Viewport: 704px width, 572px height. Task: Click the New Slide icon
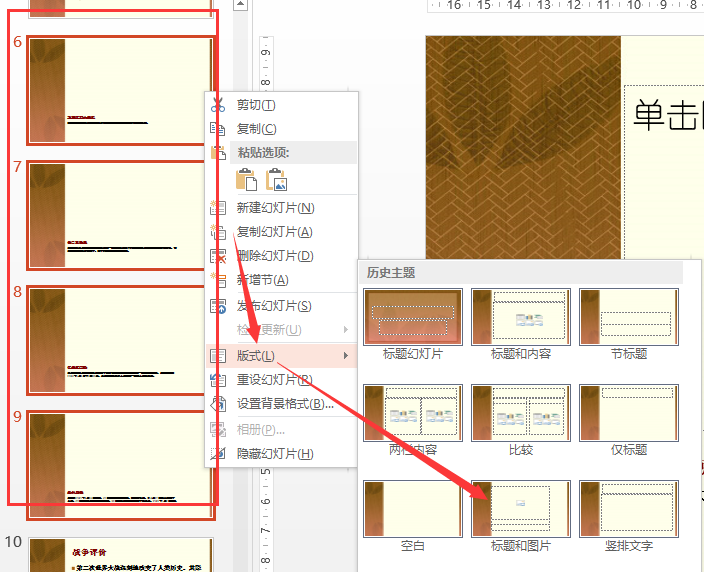click(218, 207)
